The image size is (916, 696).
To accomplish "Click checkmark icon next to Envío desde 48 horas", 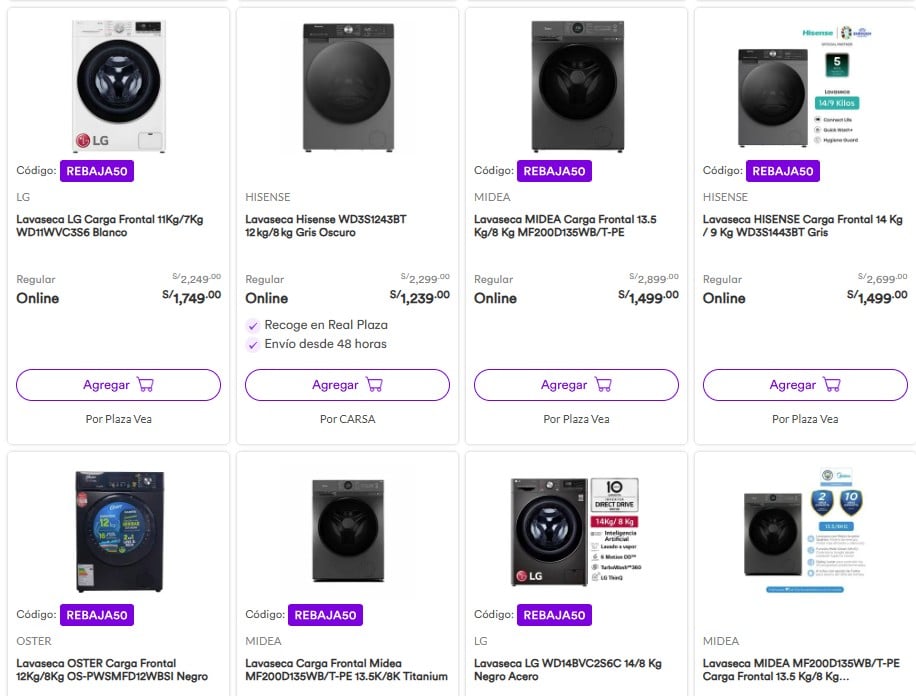I will (x=253, y=345).
